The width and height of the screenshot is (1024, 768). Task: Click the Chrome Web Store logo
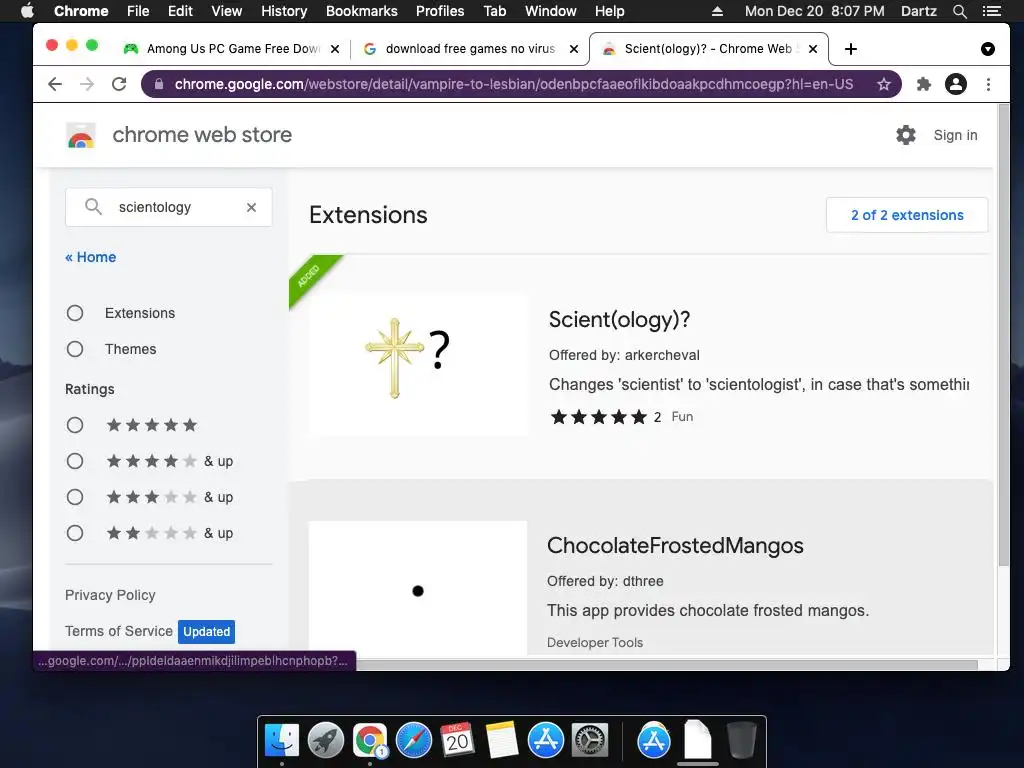(81, 135)
